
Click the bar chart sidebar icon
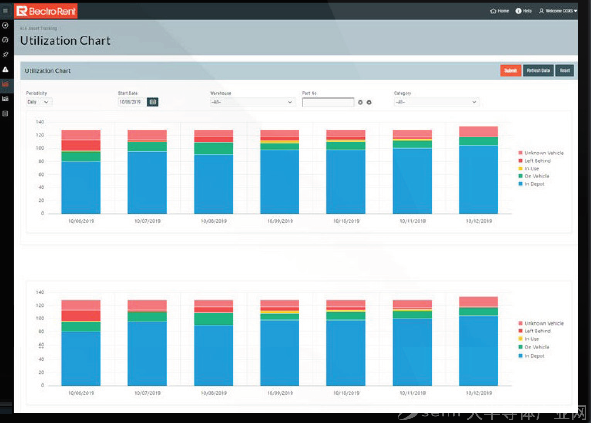point(5,99)
